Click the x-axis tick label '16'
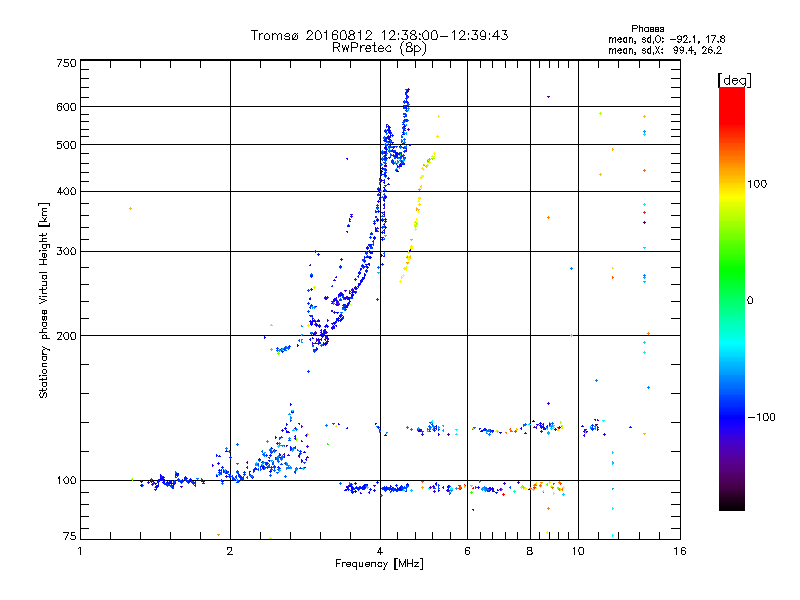This screenshot has width=800, height=600. point(680,551)
